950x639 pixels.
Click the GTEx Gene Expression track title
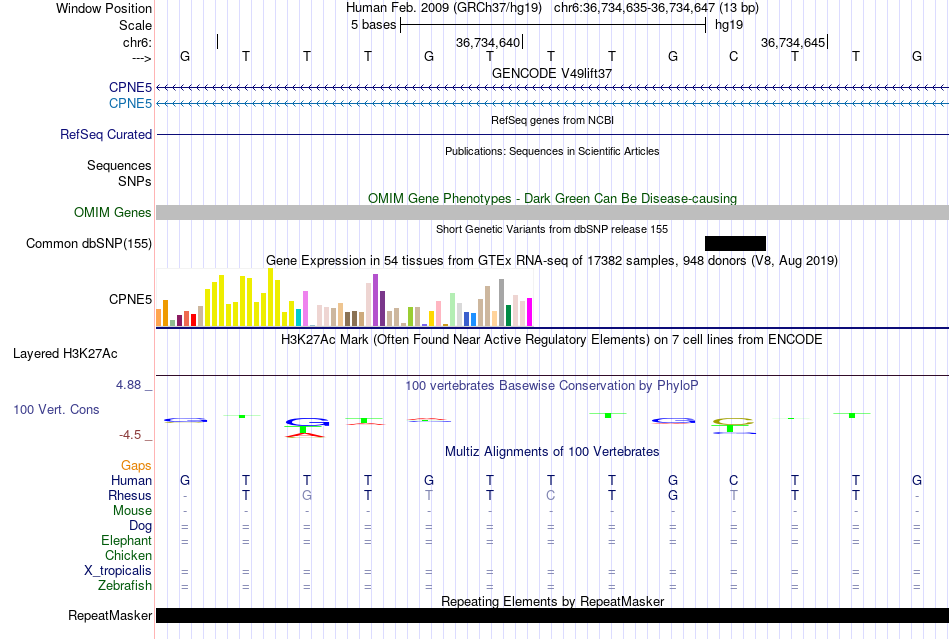(x=552, y=260)
